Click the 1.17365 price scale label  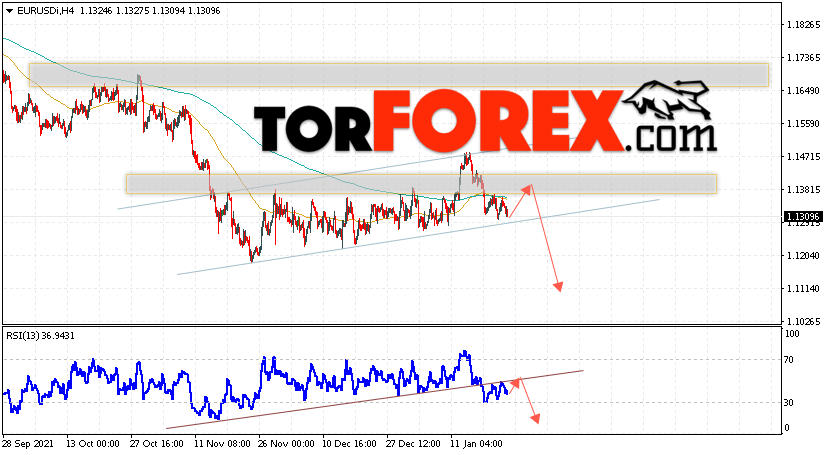click(x=803, y=57)
